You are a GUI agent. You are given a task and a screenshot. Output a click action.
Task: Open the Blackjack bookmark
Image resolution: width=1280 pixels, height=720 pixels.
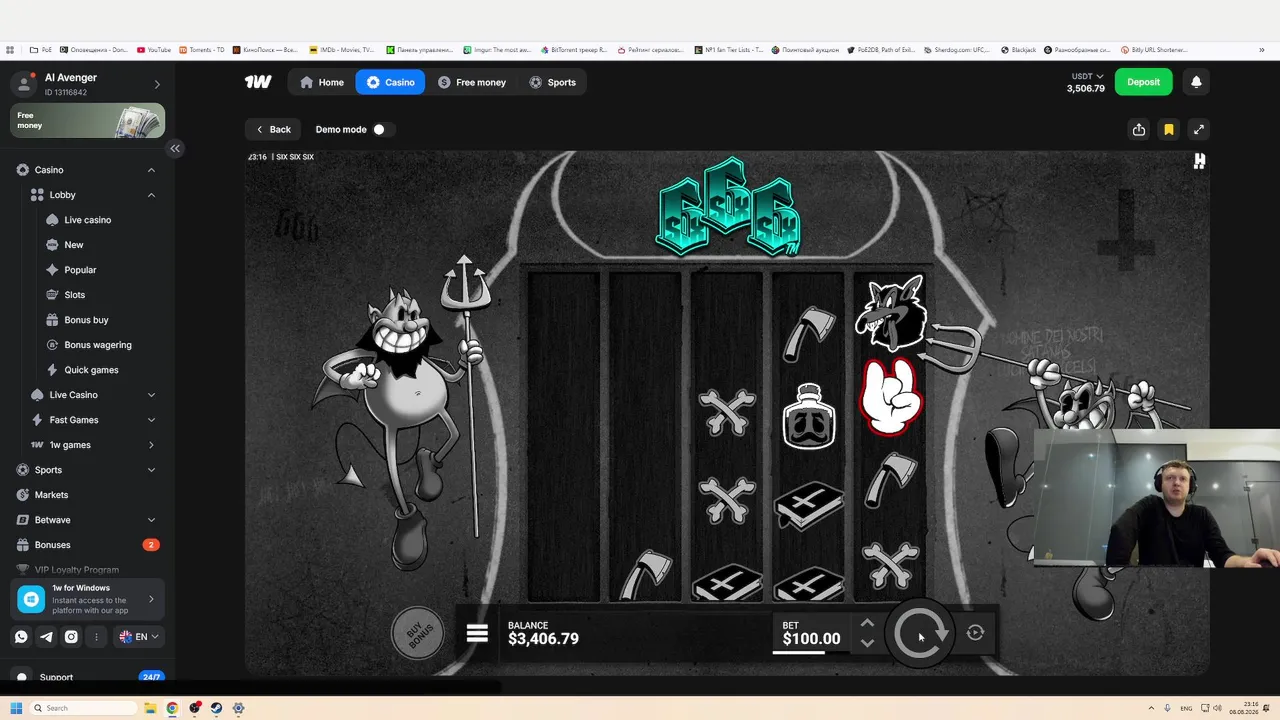(x=1018, y=49)
